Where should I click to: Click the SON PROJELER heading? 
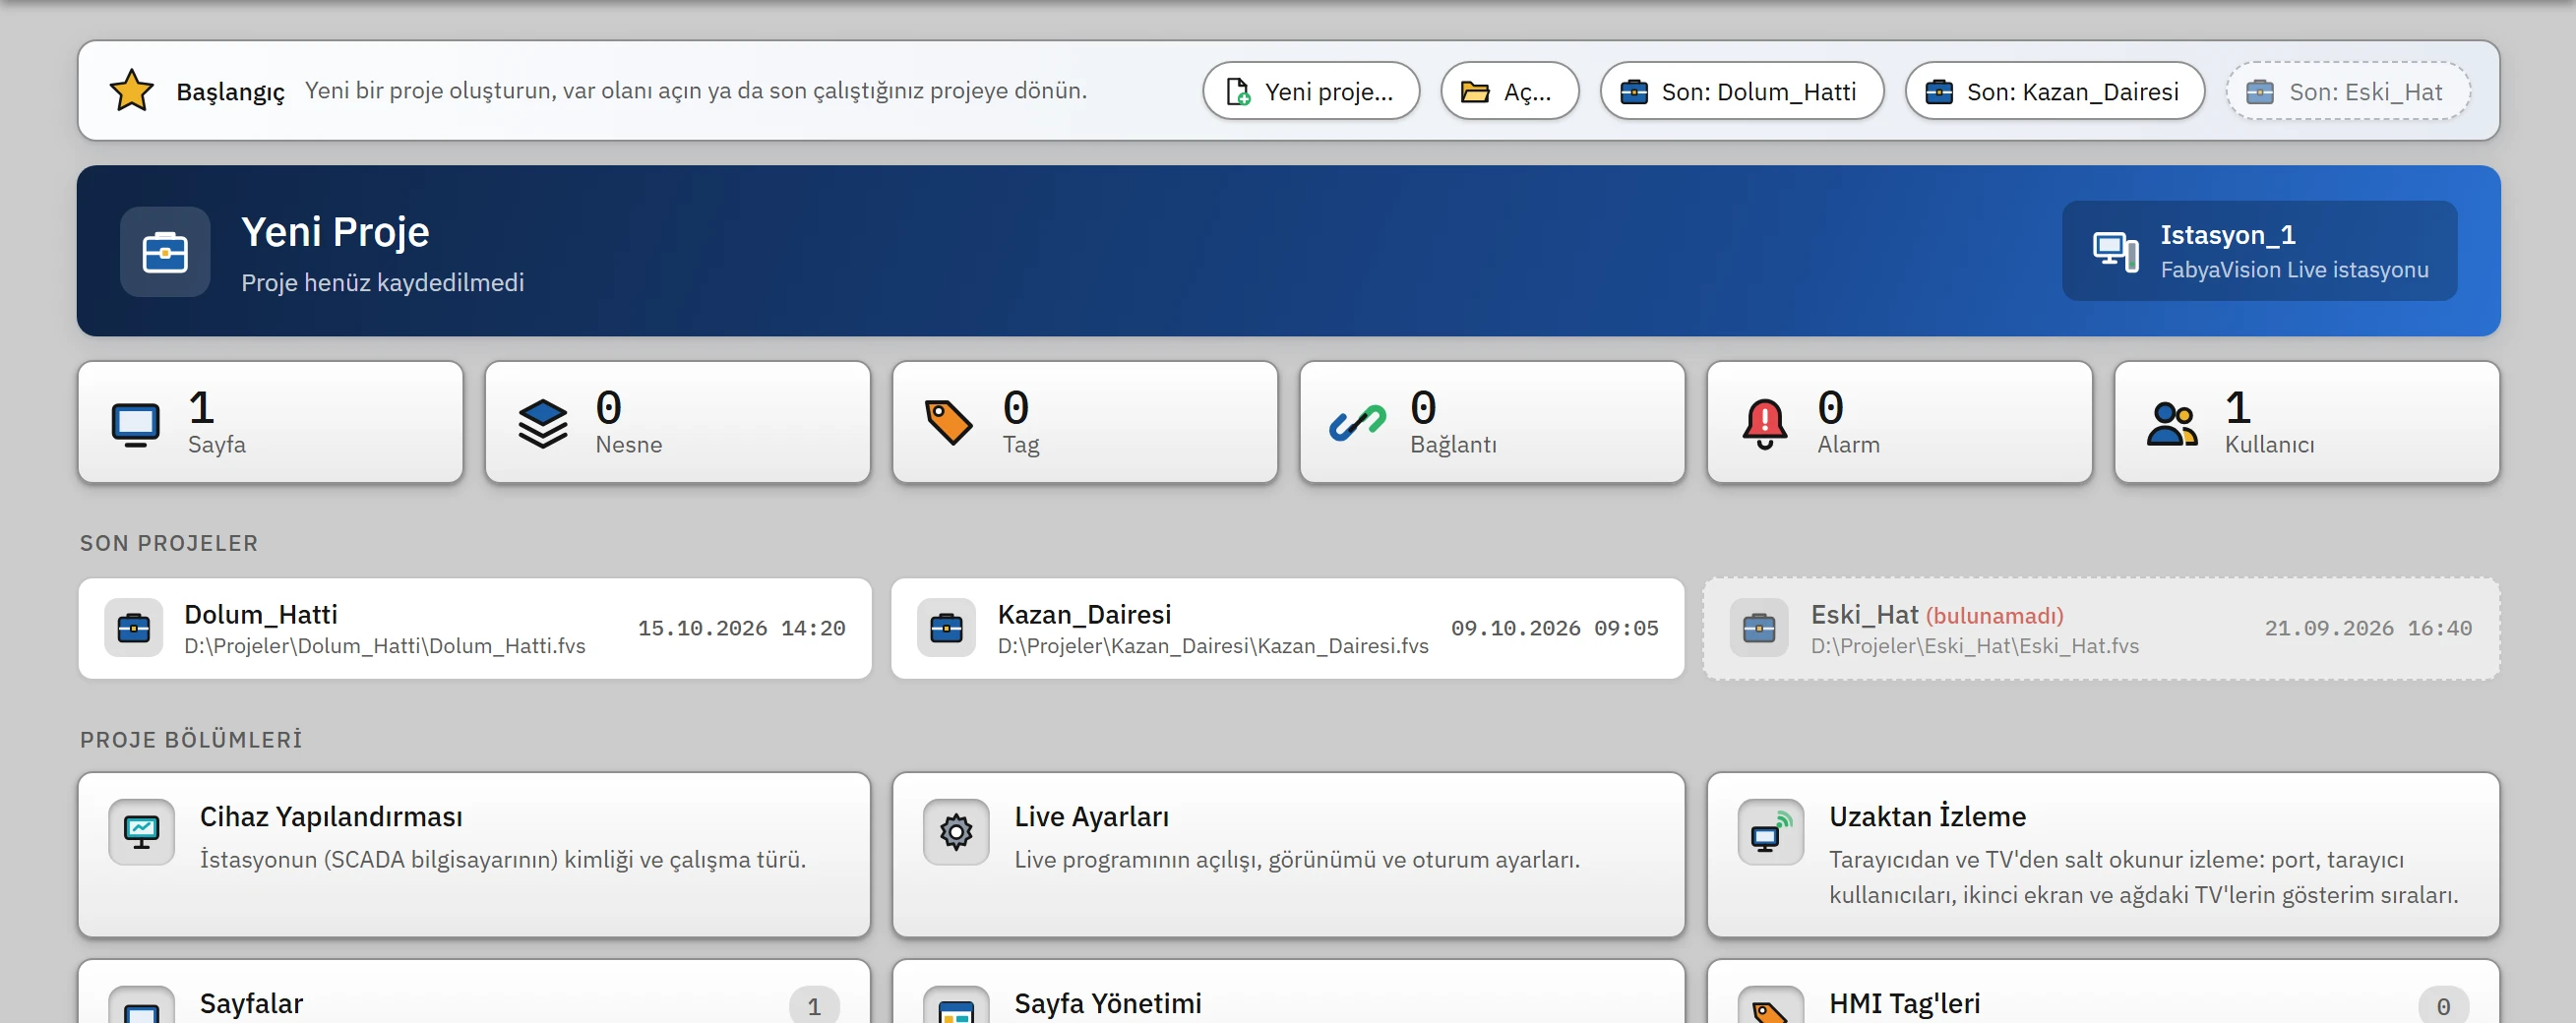click(x=169, y=543)
